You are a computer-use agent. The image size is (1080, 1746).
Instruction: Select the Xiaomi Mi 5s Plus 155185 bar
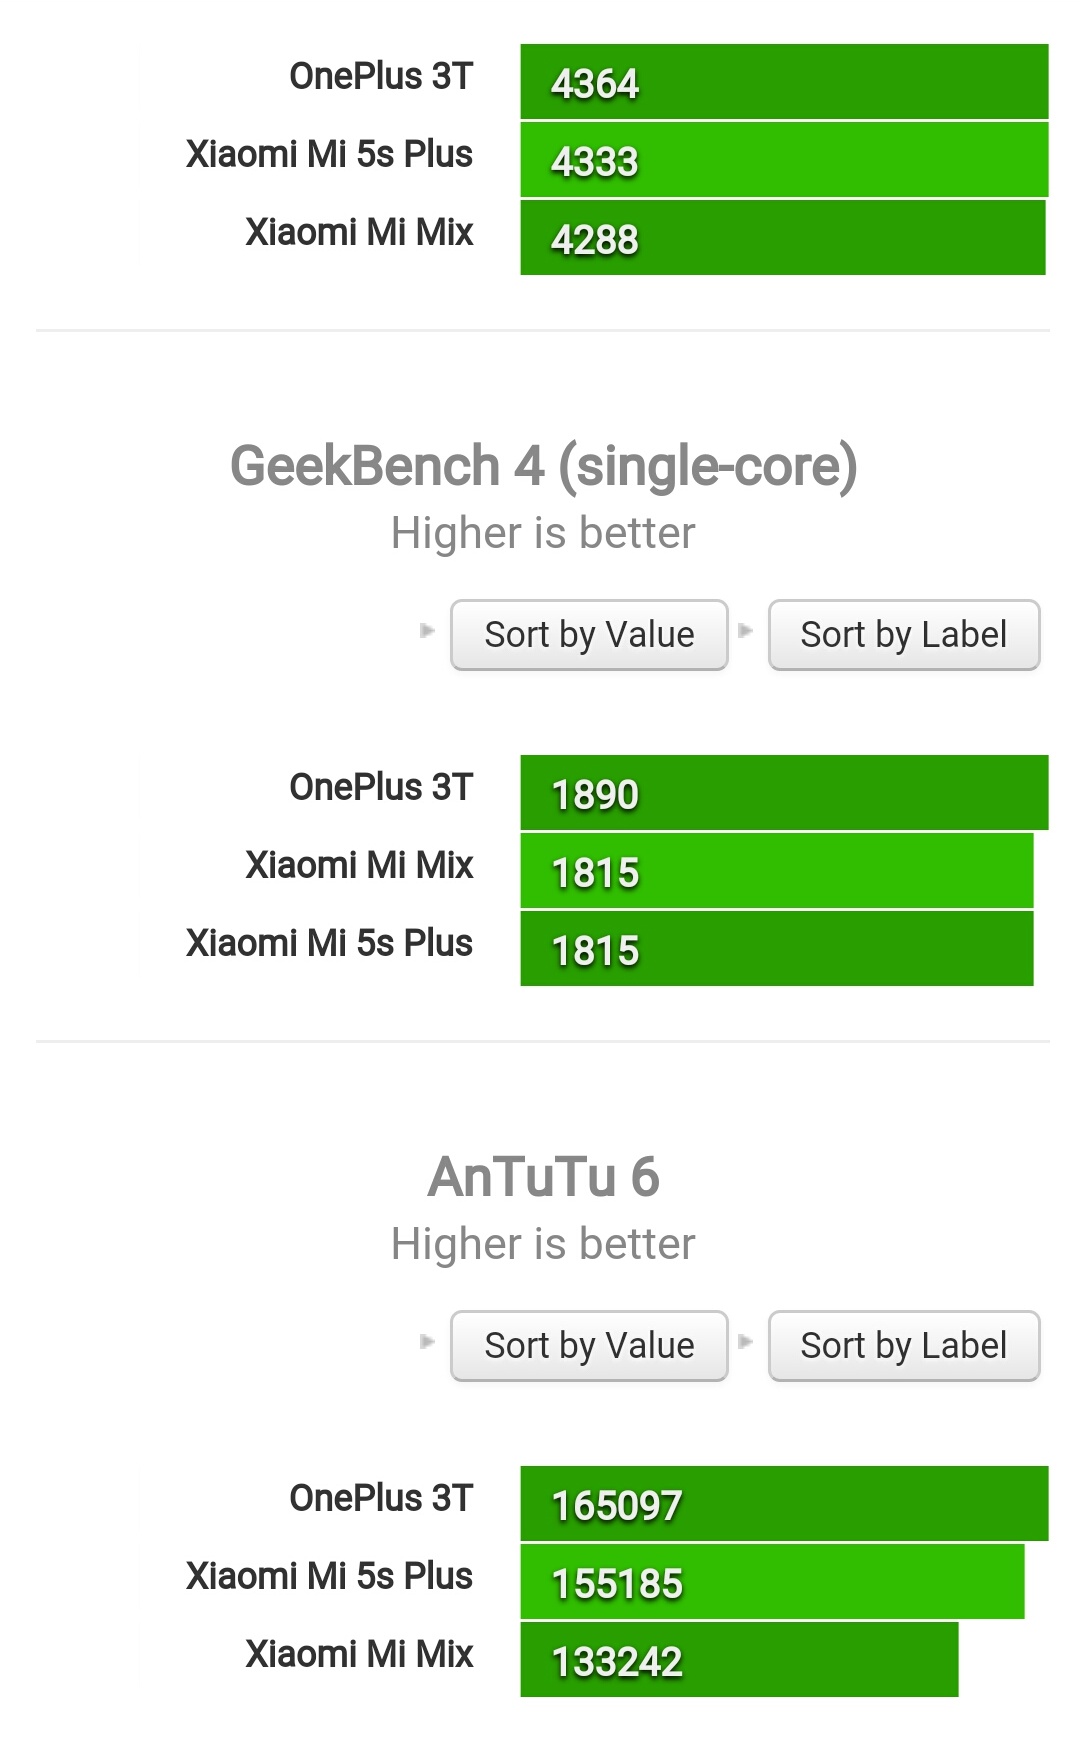[x=772, y=1582]
